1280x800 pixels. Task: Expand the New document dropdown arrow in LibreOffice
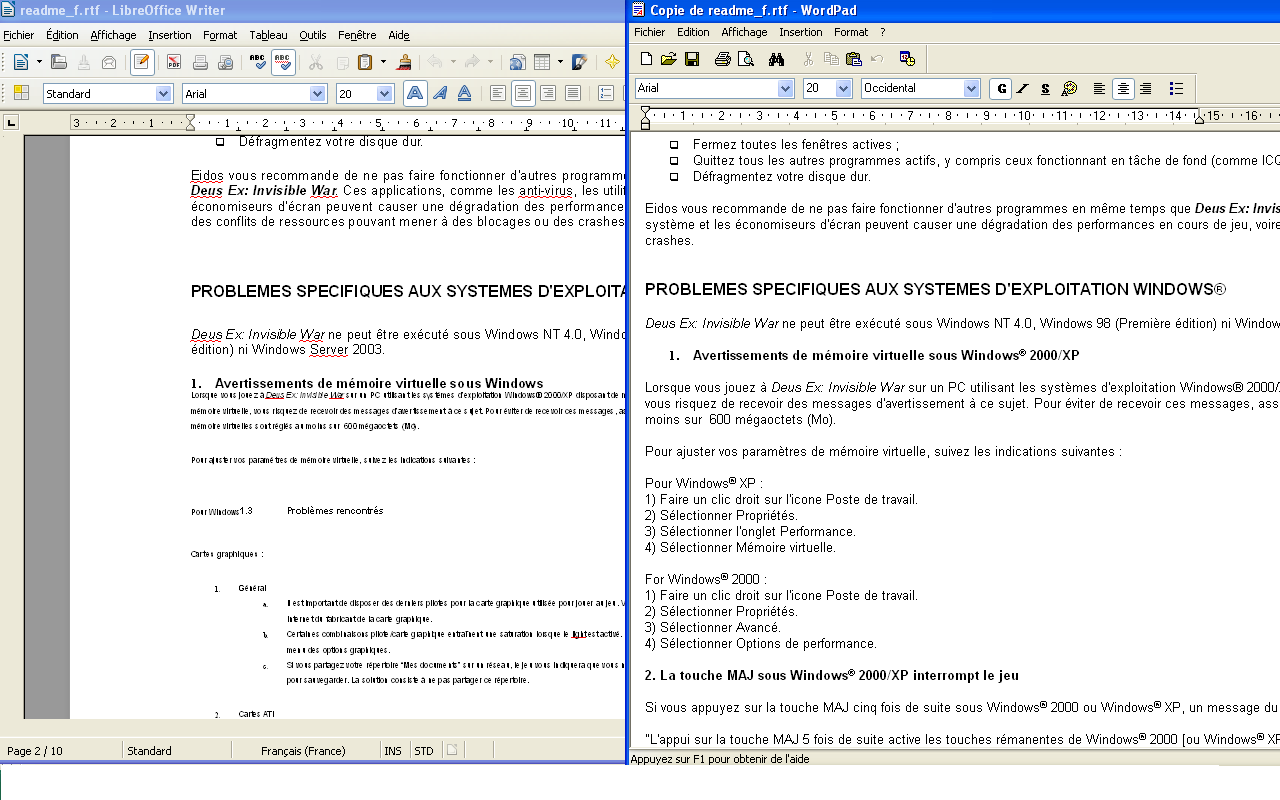[39, 62]
